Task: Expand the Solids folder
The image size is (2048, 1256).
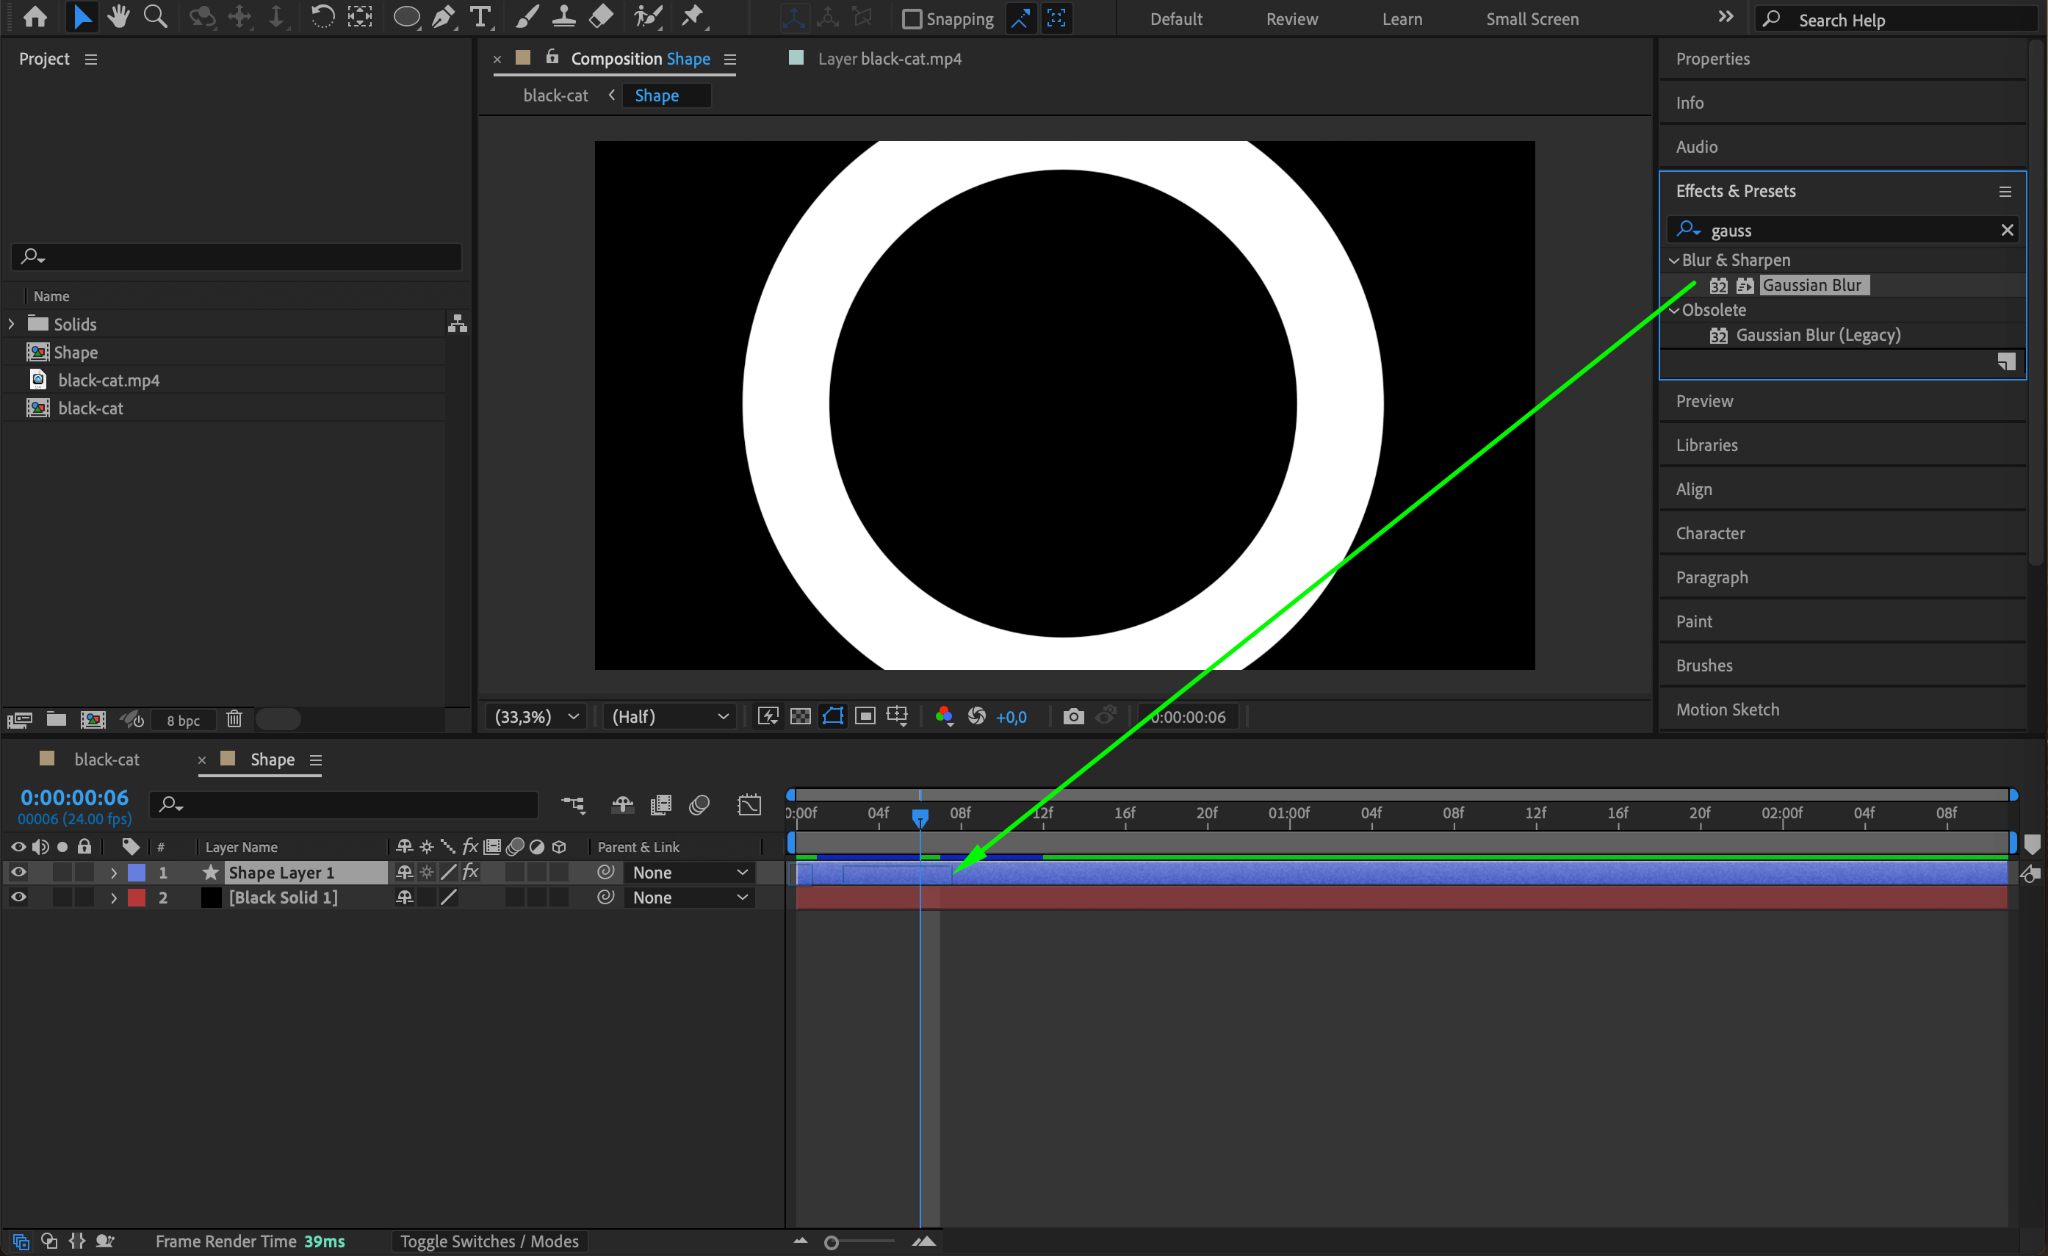Action: click(x=11, y=324)
